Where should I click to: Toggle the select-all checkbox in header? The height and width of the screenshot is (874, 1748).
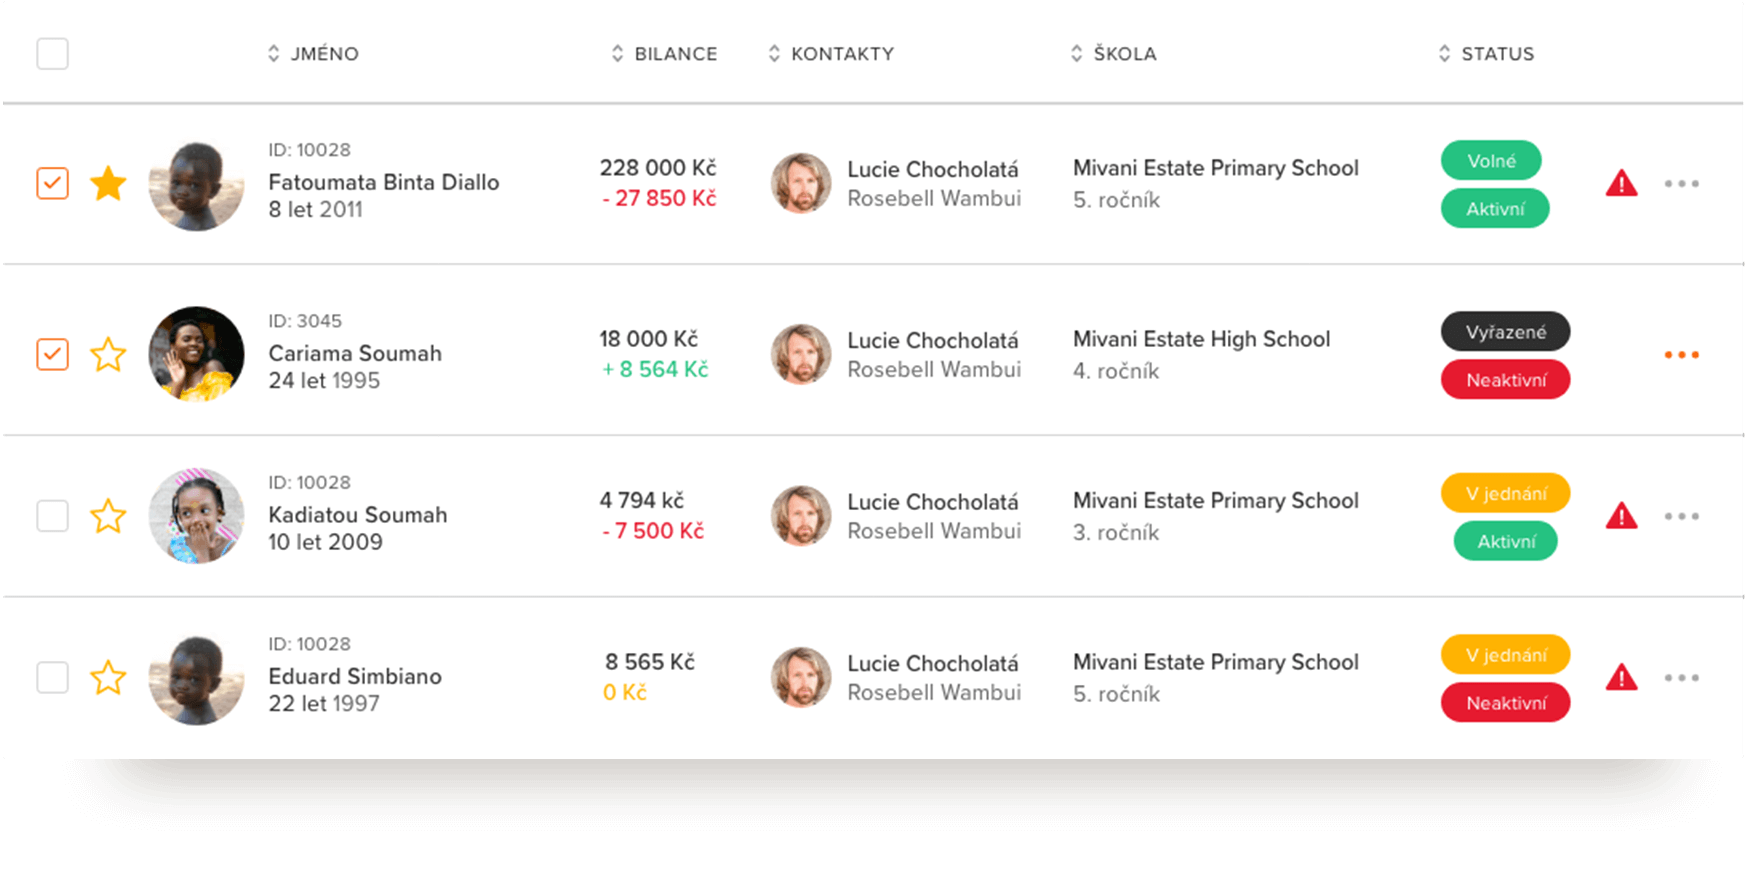point(52,54)
